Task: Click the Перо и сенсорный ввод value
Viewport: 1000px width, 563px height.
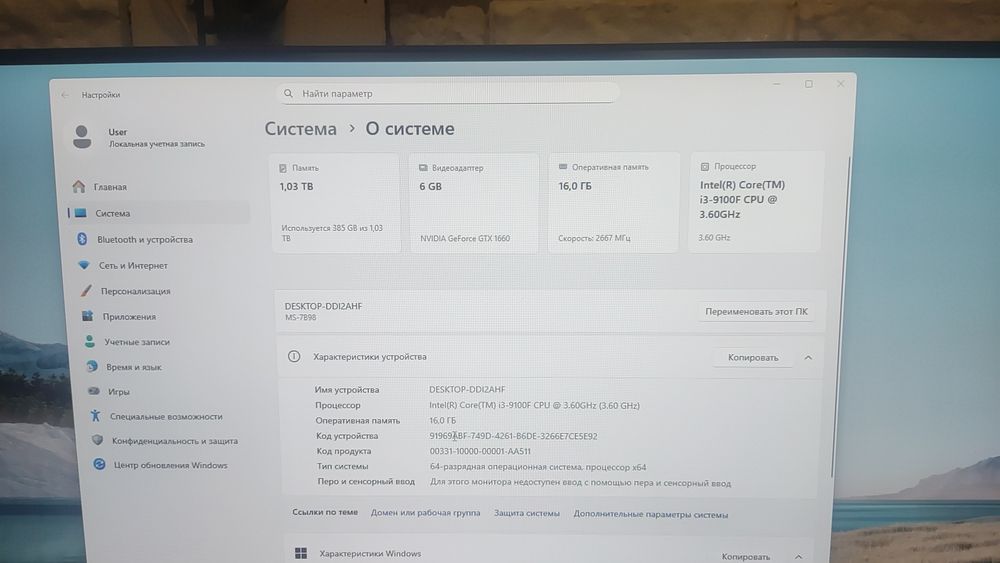Action: [580, 483]
